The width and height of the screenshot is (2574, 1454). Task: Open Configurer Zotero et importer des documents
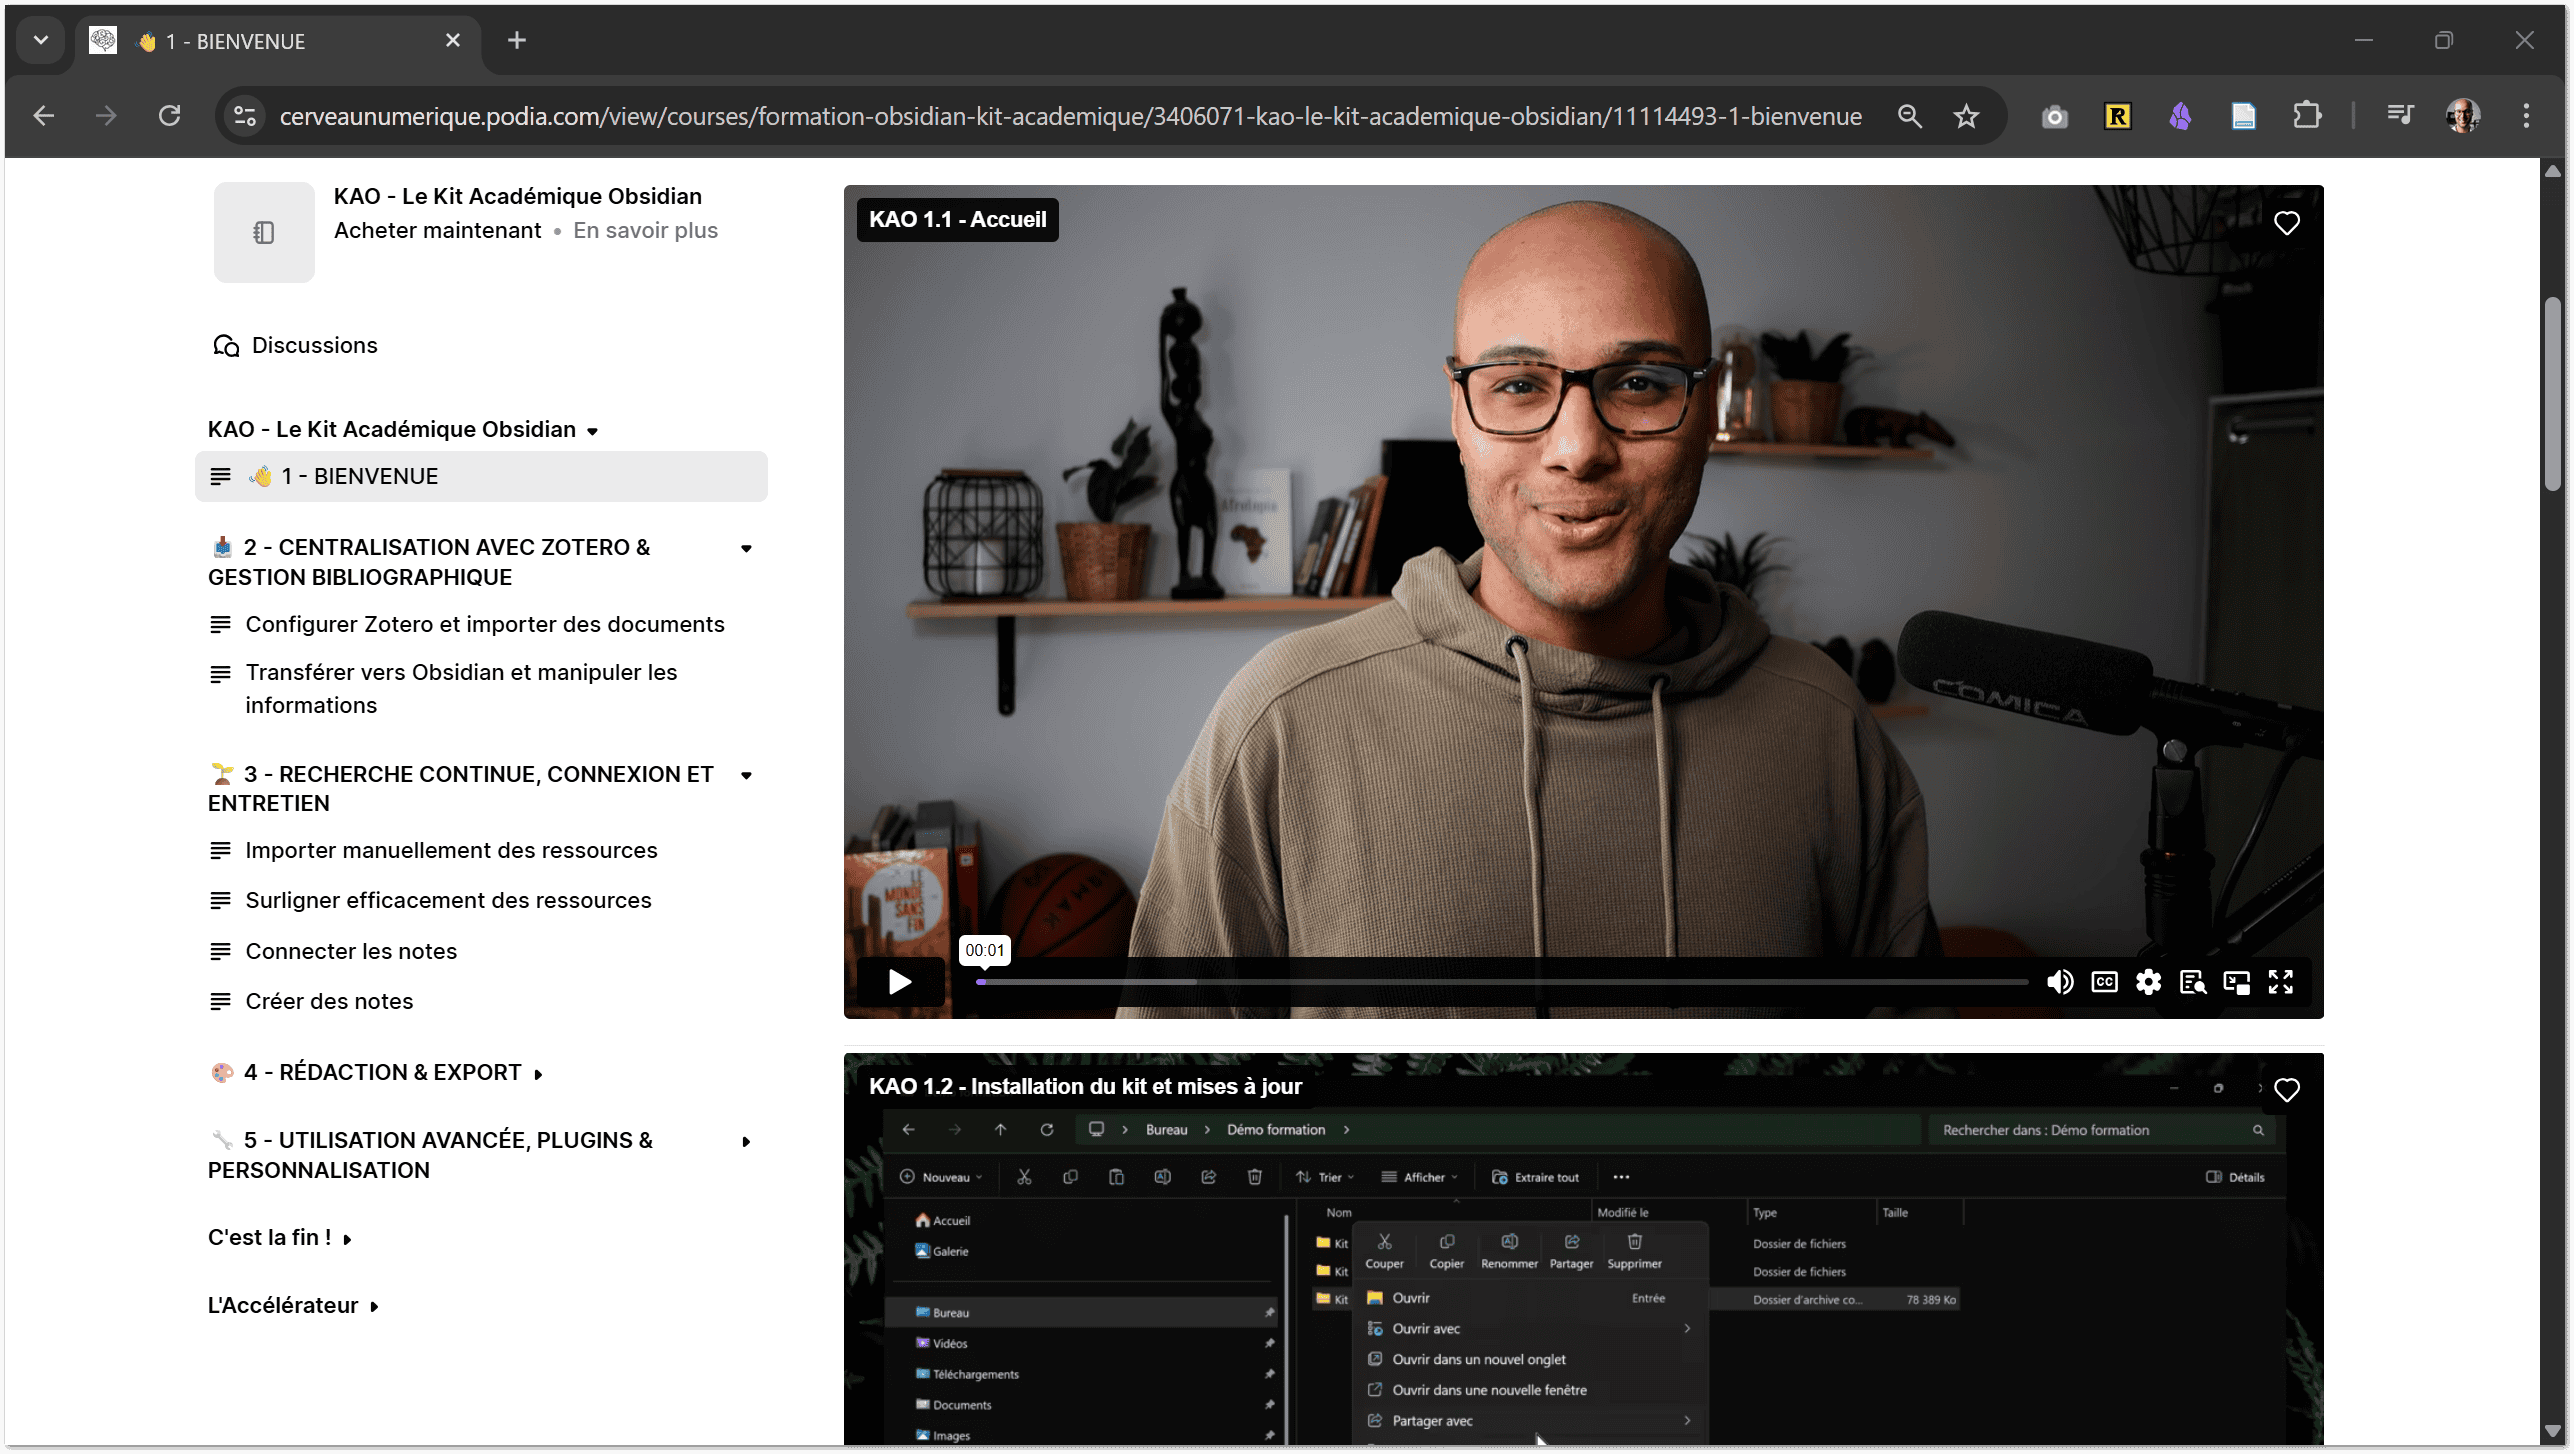coord(484,624)
